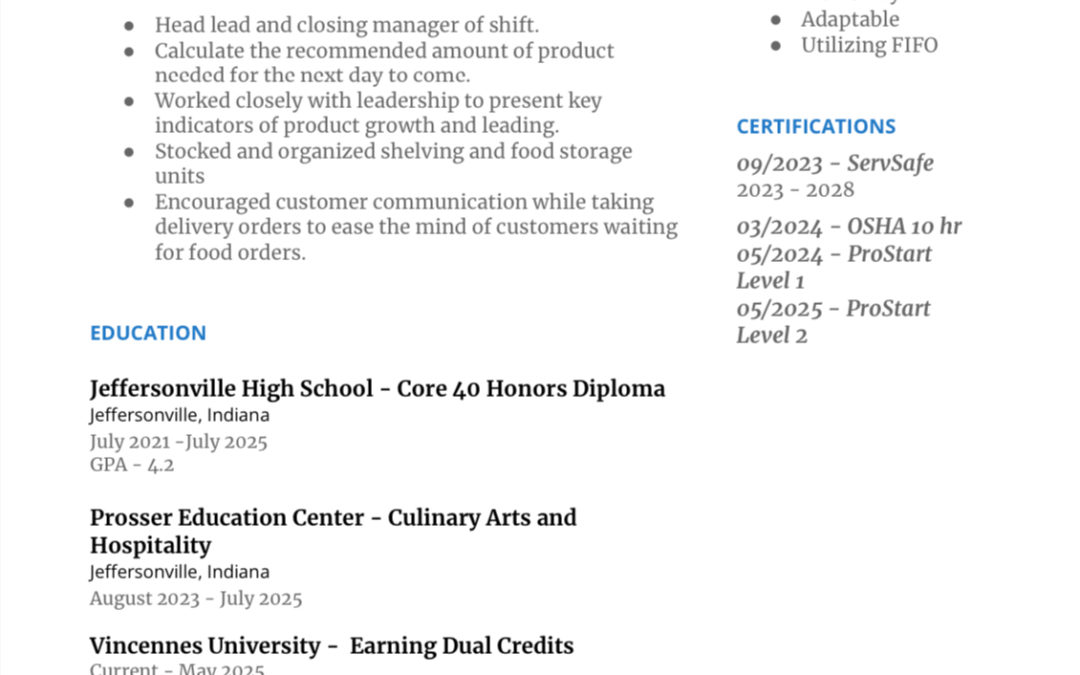Click the Prosser Education Center heading
Screen dimensions: 1080x675
[x=333, y=518]
